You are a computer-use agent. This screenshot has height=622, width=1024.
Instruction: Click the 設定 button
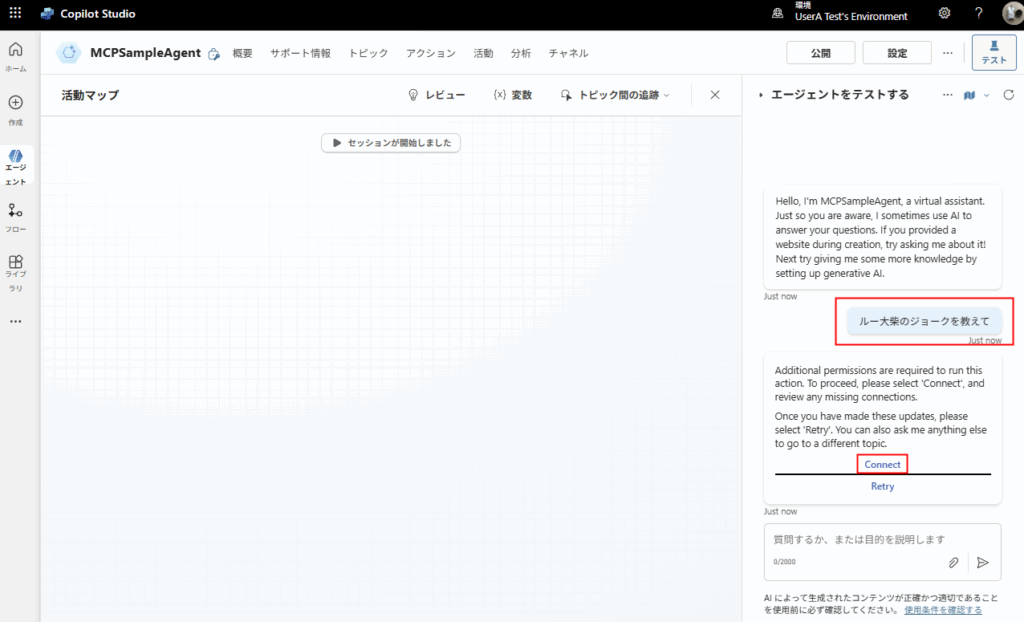[897, 53]
